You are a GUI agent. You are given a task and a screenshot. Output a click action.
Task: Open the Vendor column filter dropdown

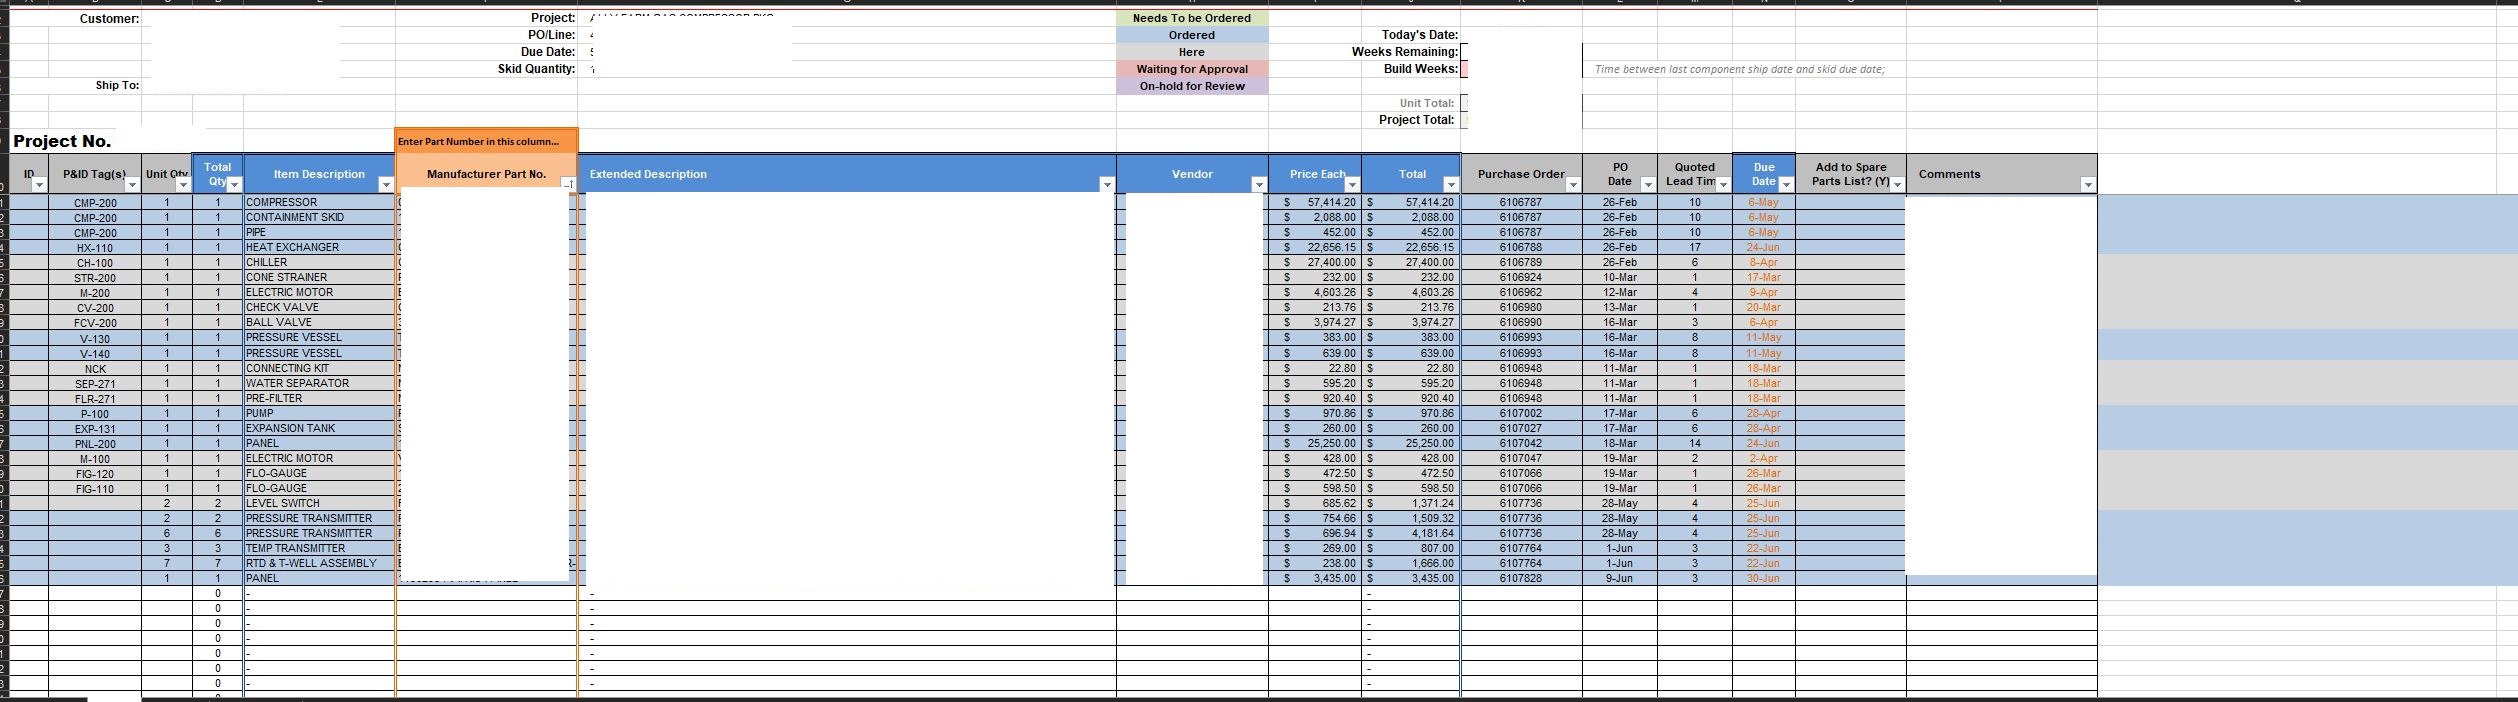pos(1259,185)
